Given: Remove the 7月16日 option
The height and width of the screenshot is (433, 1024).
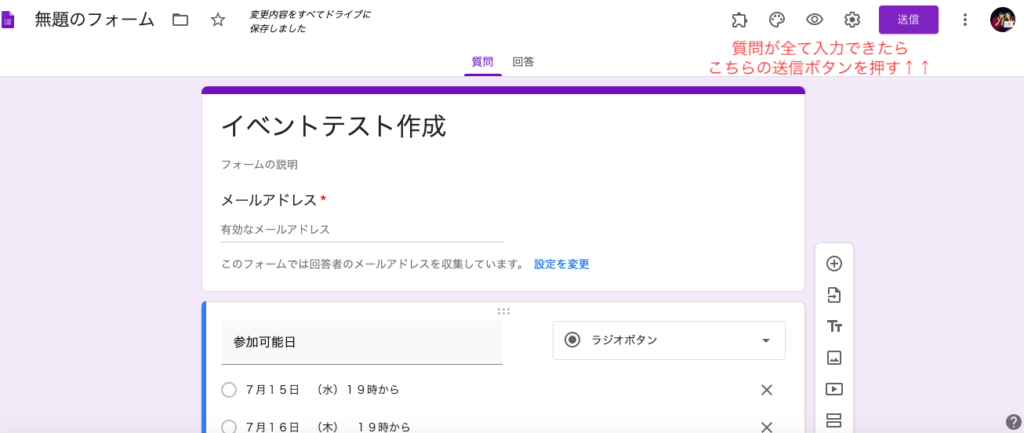Looking at the screenshot, I should 767,427.
